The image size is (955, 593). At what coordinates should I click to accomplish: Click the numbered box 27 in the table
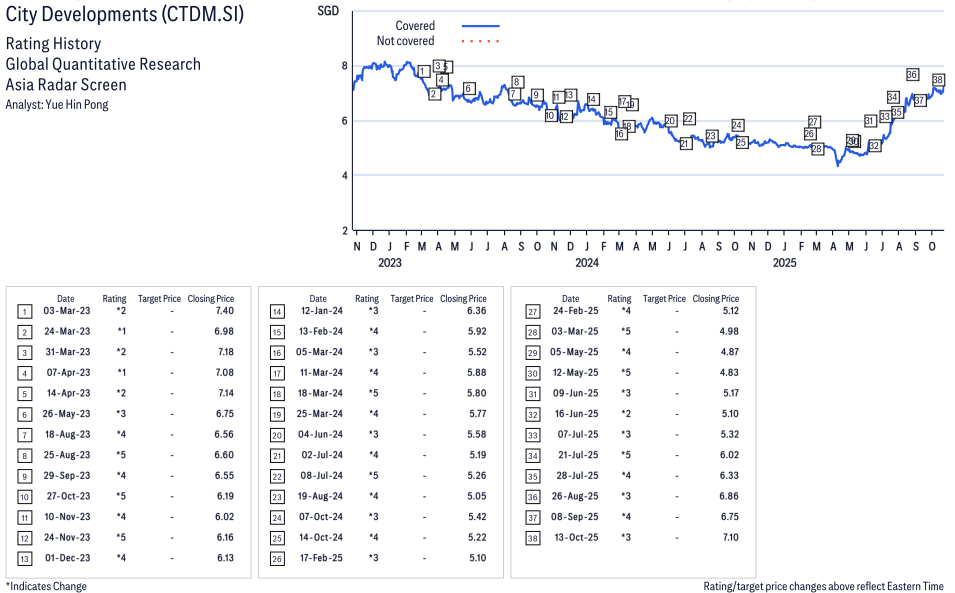click(x=530, y=312)
